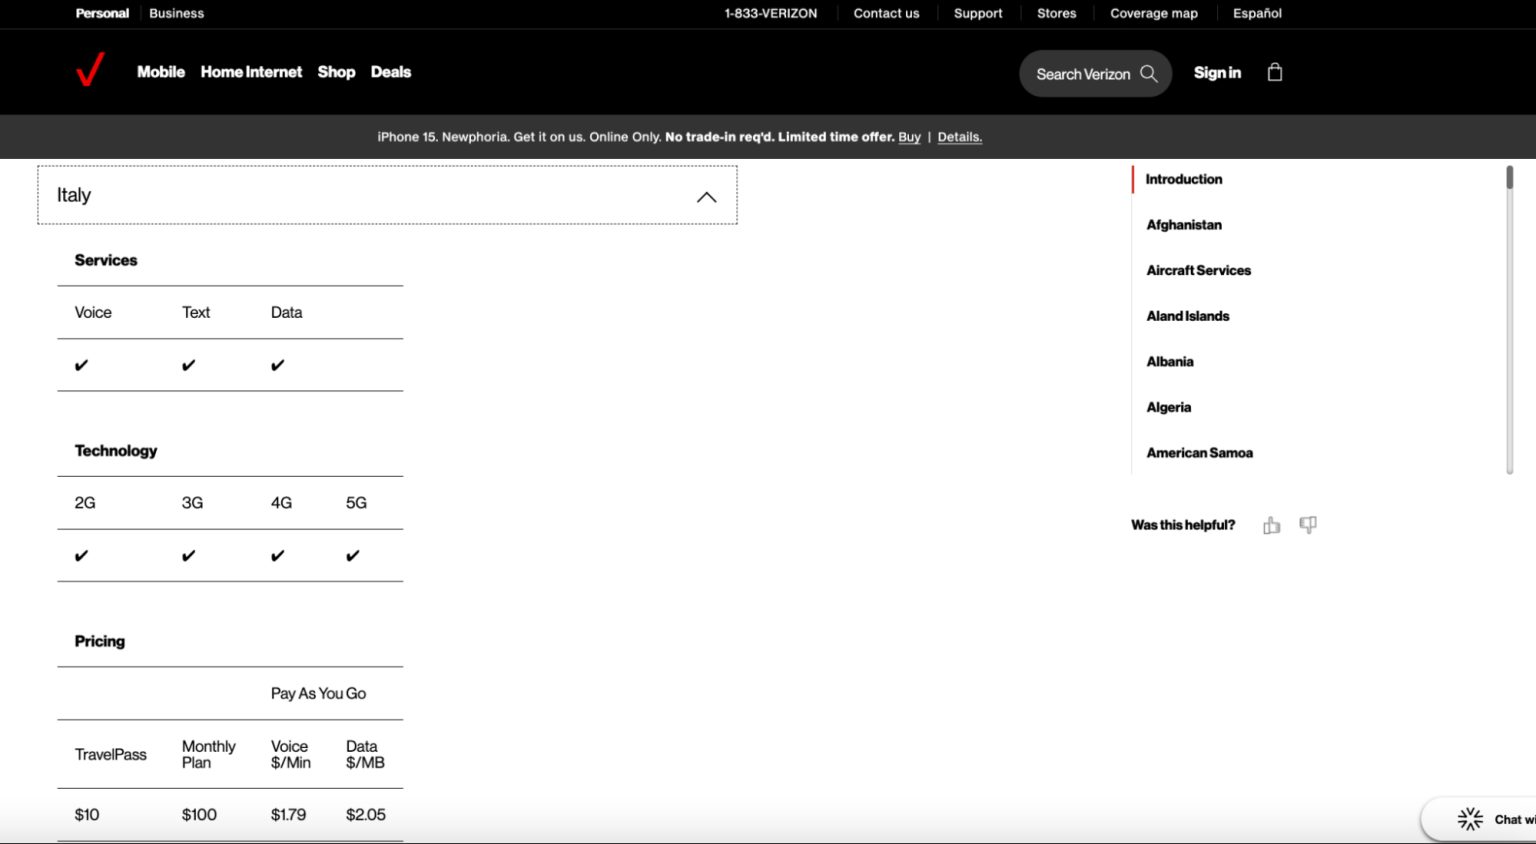Image resolution: width=1536 pixels, height=844 pixels.
Task: Open the Shop menu
Action: (336, 72)
